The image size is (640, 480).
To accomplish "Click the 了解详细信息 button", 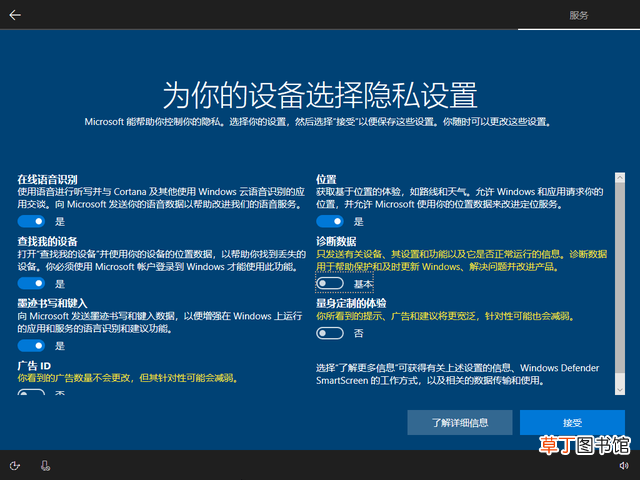I will click(x=460, y=422).
